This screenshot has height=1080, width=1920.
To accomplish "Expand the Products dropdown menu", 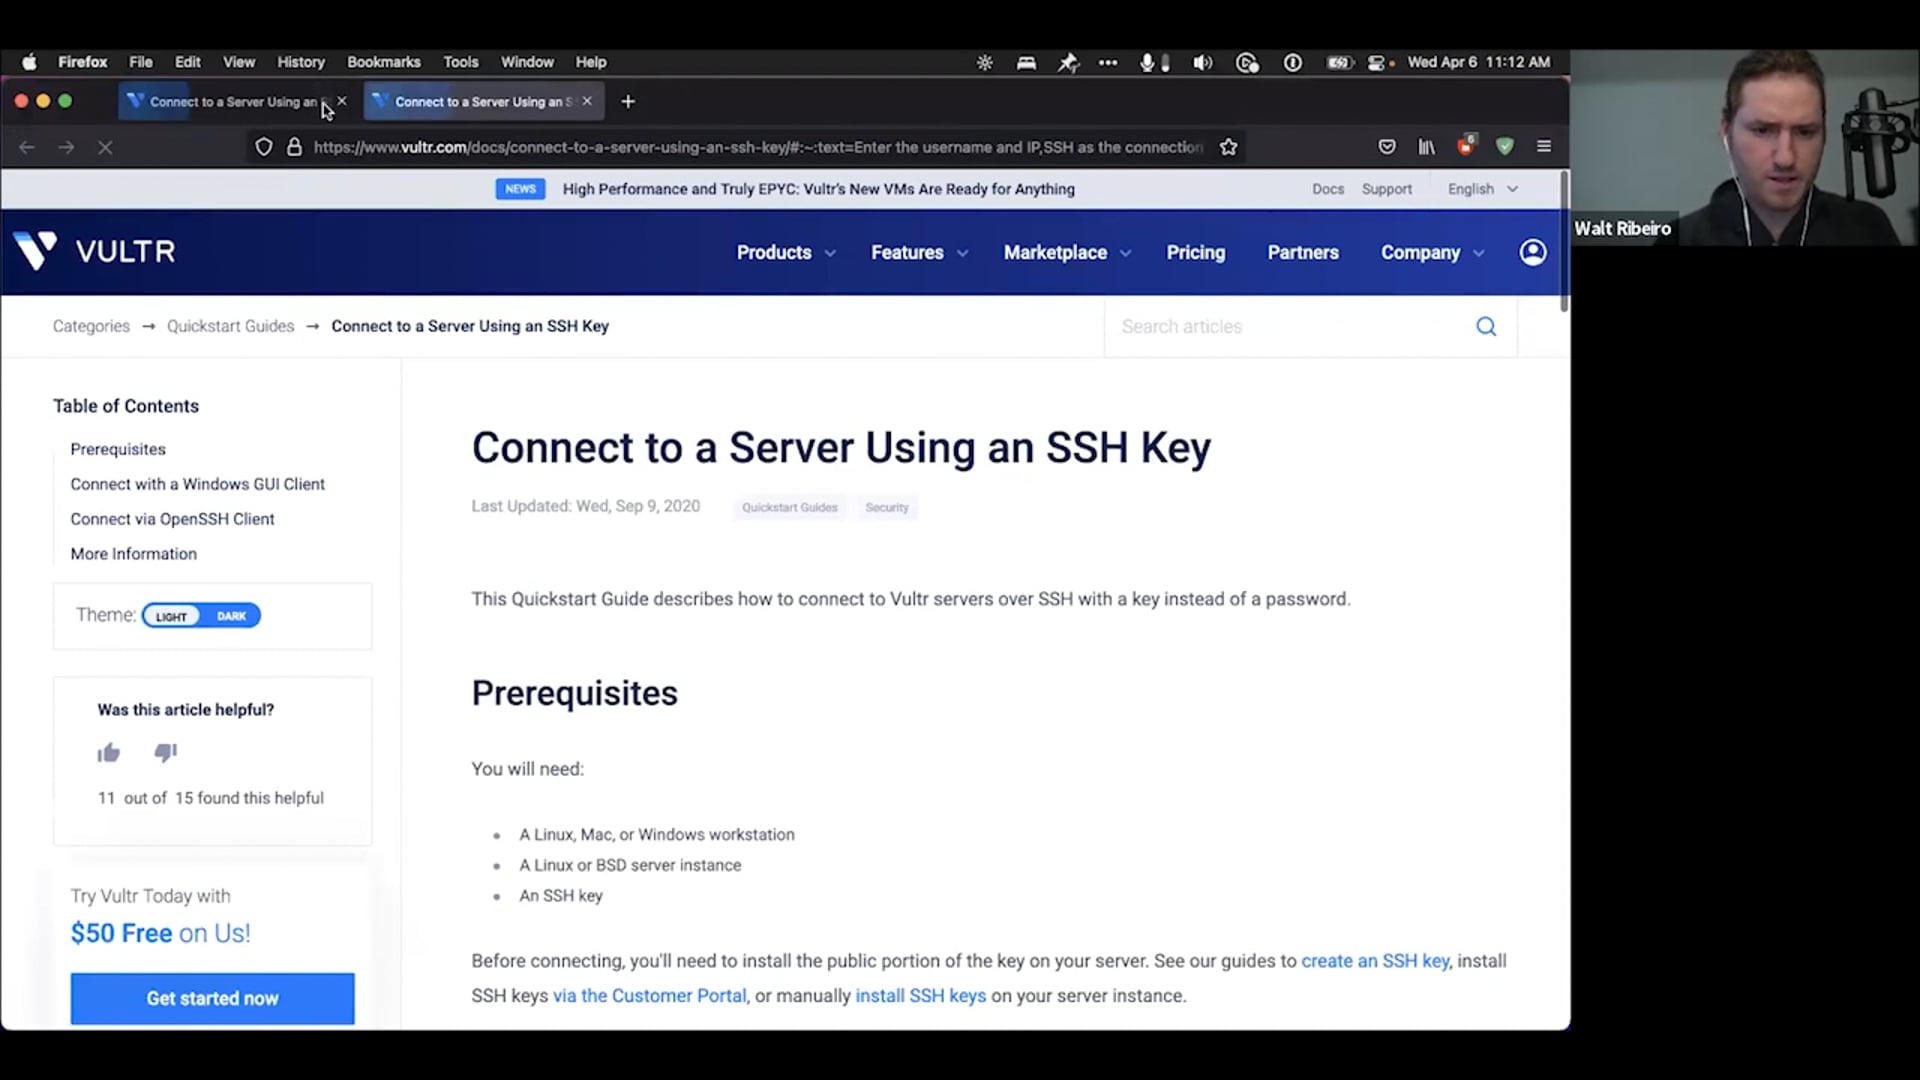I will pyautogui.click(x=785, y=253).
